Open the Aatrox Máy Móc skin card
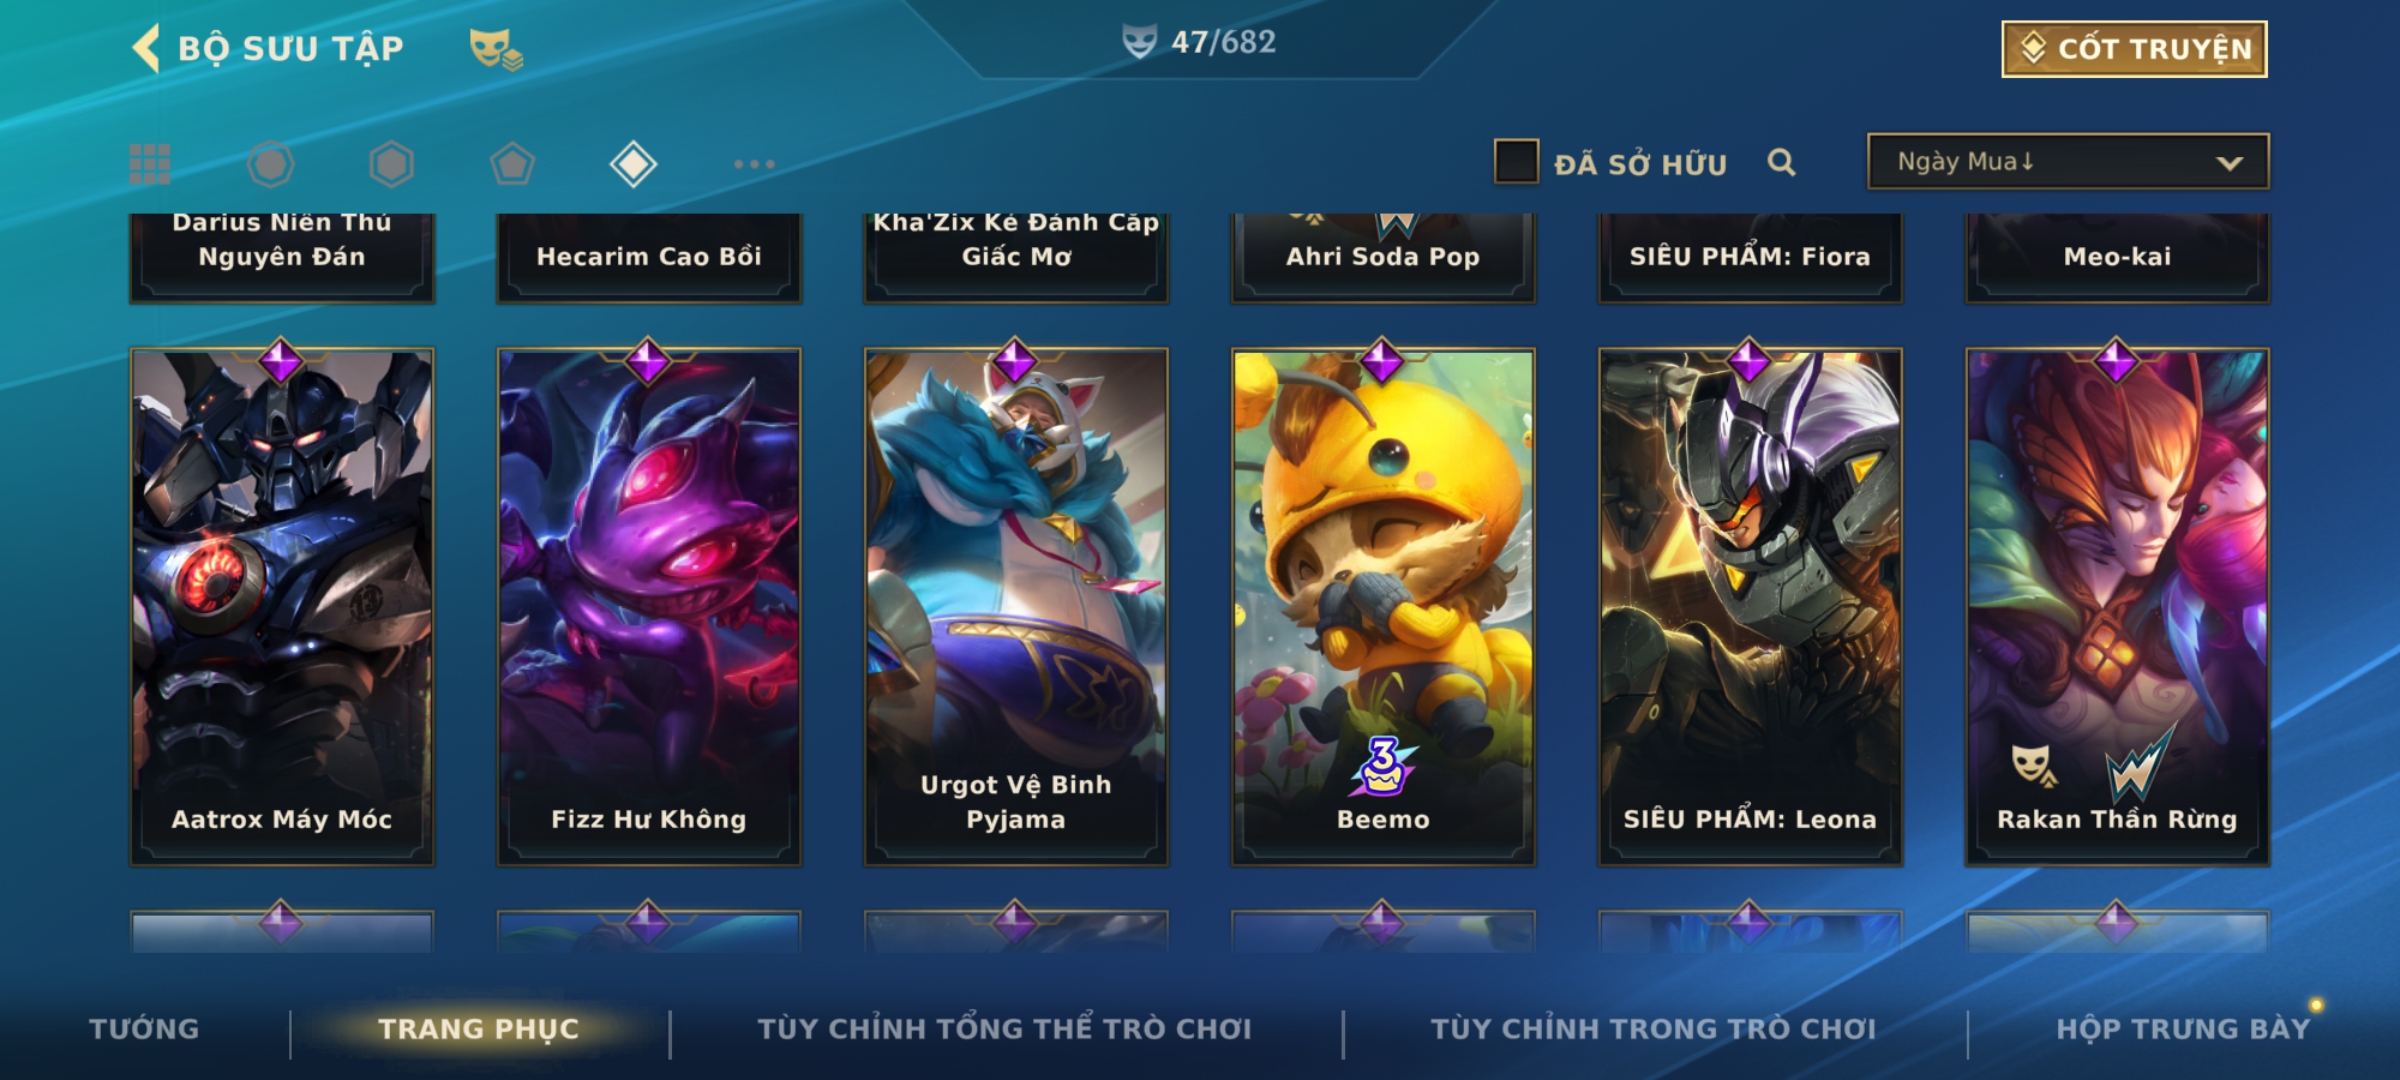2400x1080 pixels. 282,606
